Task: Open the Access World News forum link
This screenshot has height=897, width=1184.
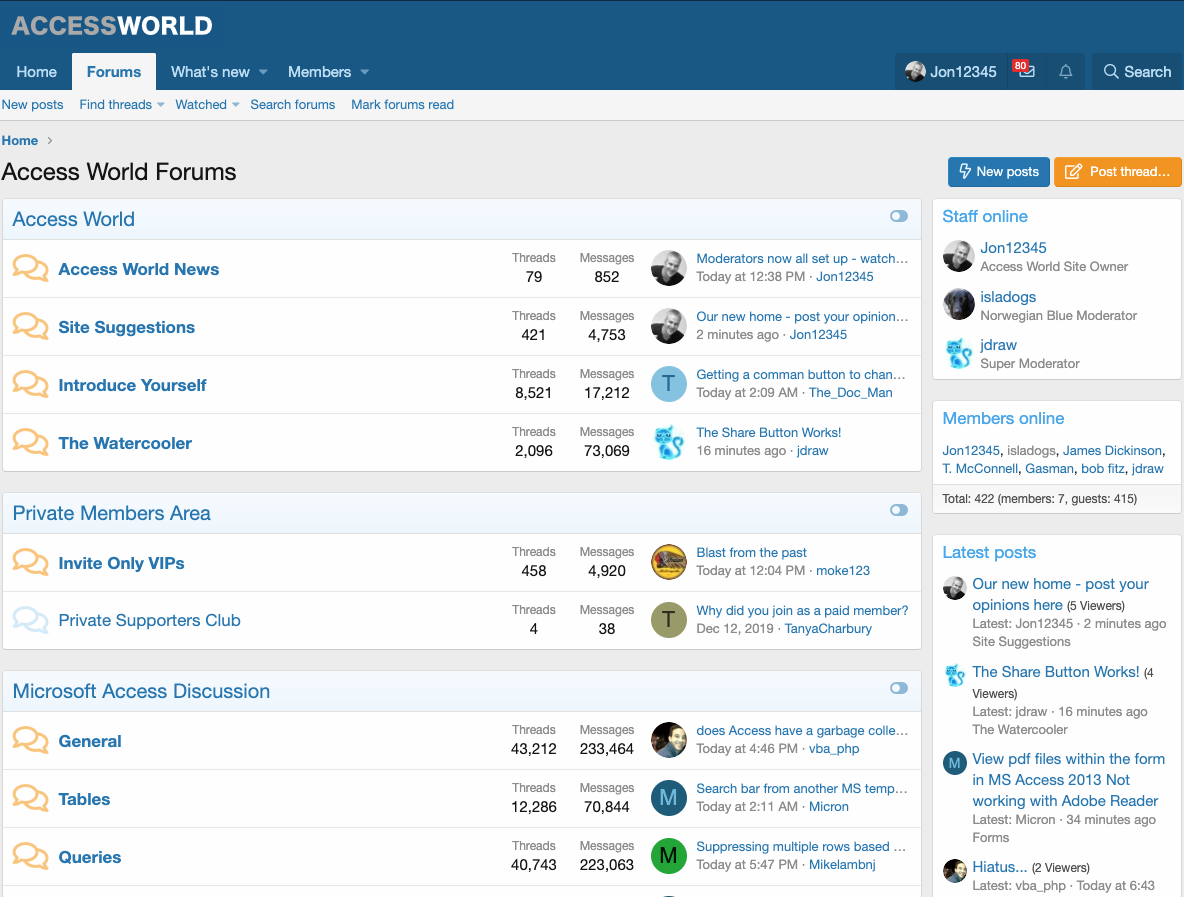Action: pos(139,269)
